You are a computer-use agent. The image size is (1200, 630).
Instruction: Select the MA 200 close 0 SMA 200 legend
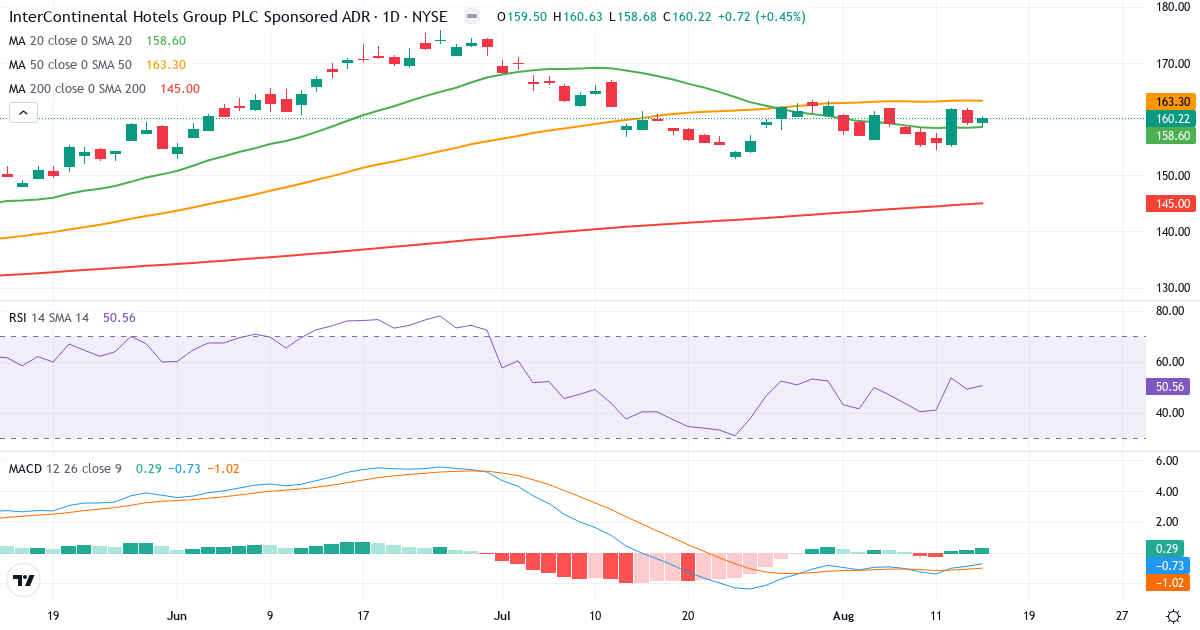[x=77, y=89]
